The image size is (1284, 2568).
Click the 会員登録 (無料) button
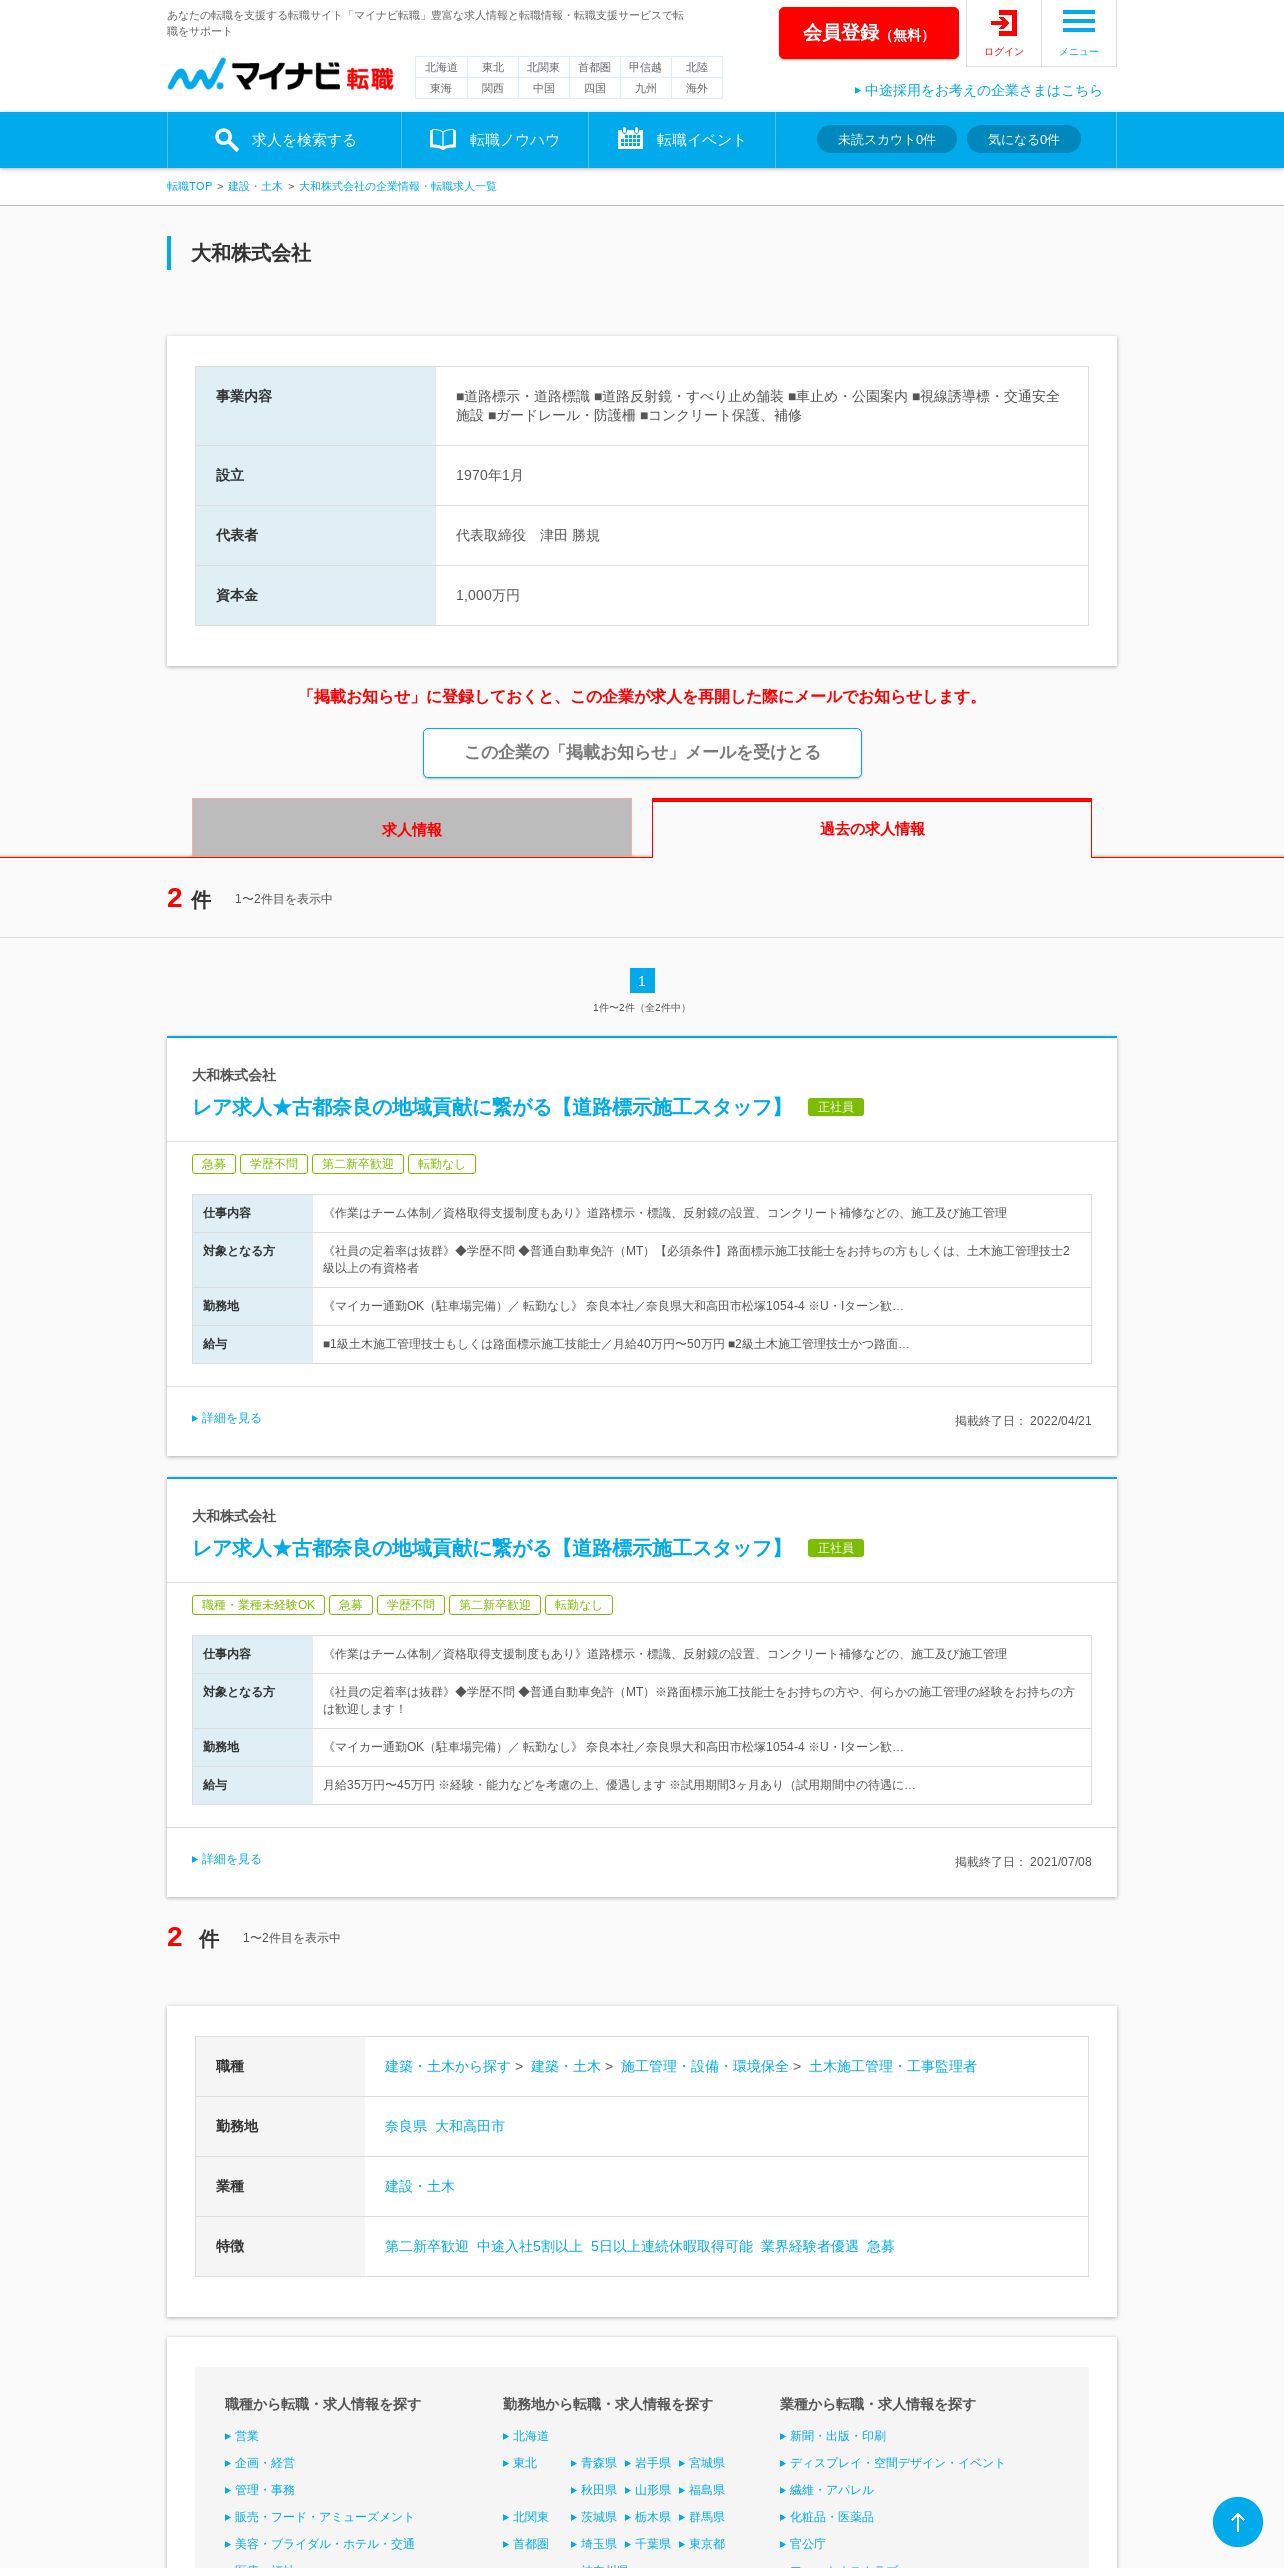[868, 33]
